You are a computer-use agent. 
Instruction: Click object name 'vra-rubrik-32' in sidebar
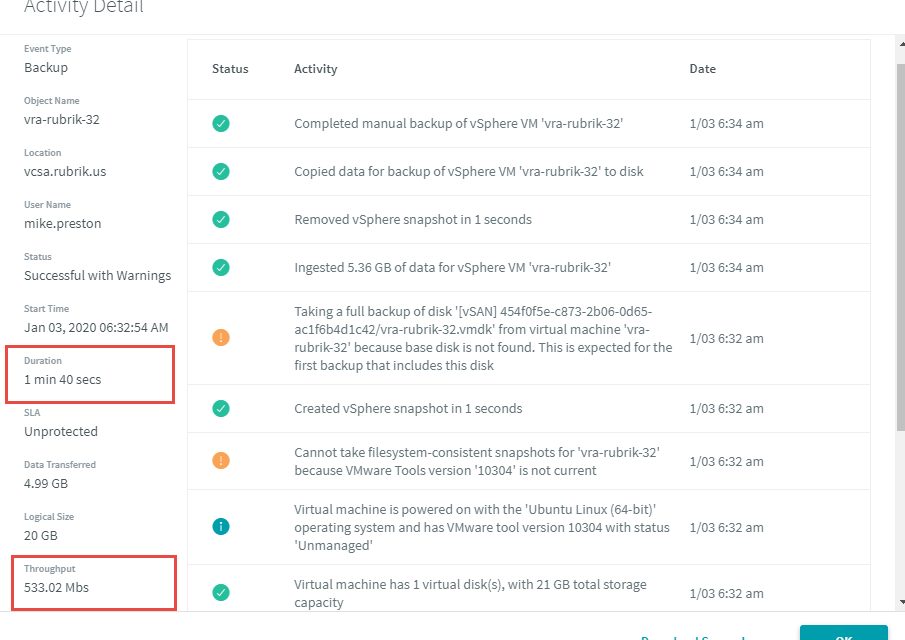click(x=62, y=119)
